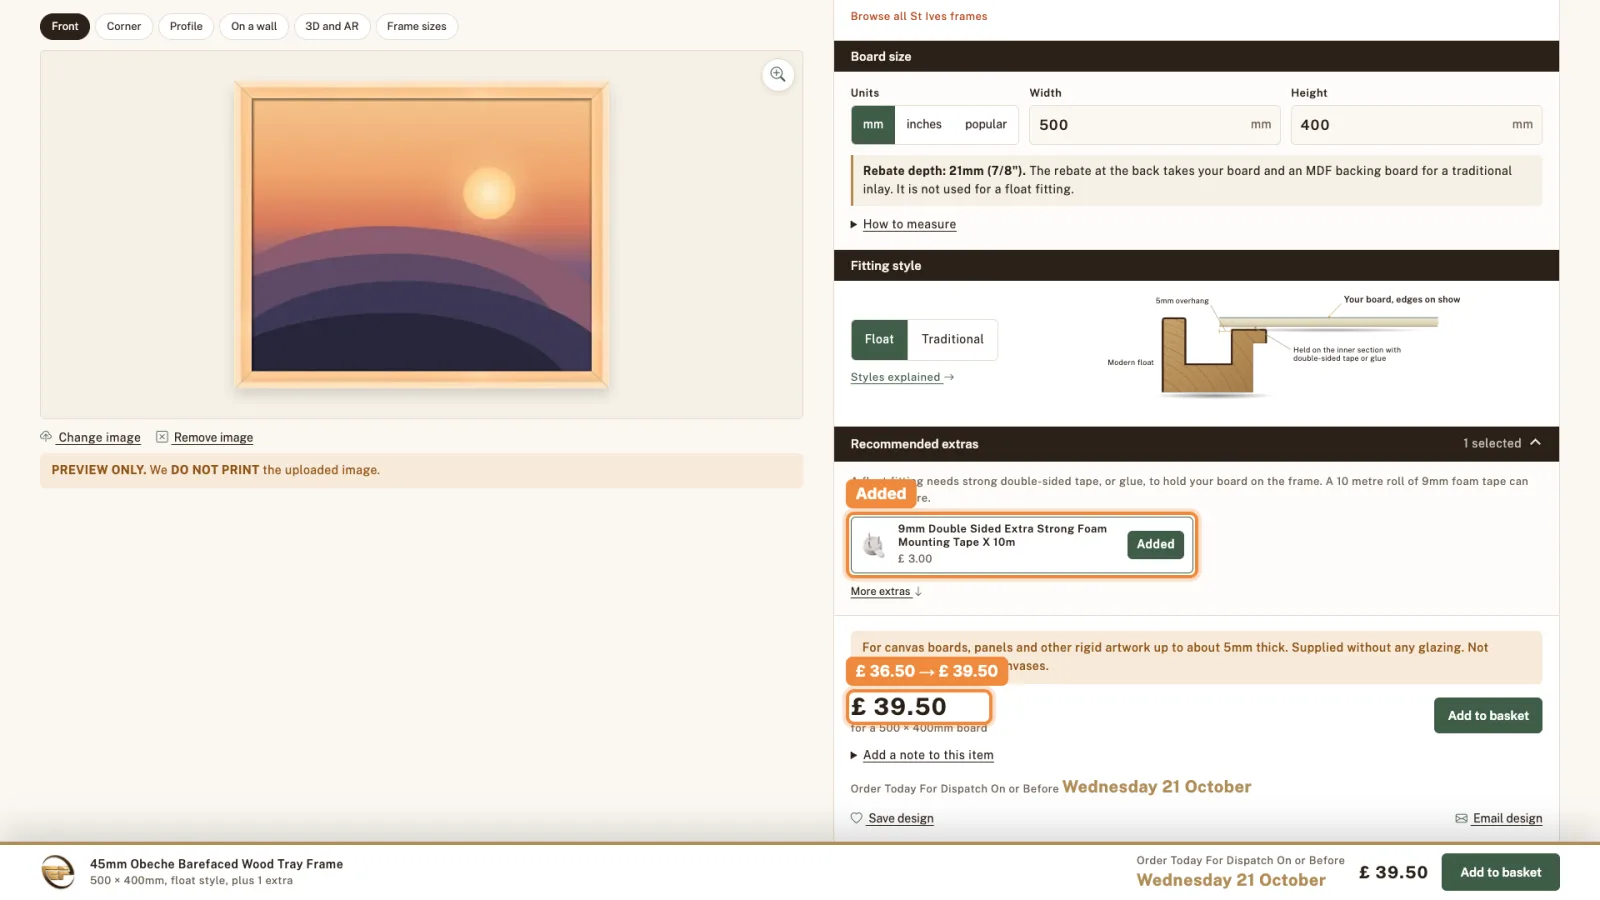
Task: Select the Traditional fitting style
Action: (953, 340)
